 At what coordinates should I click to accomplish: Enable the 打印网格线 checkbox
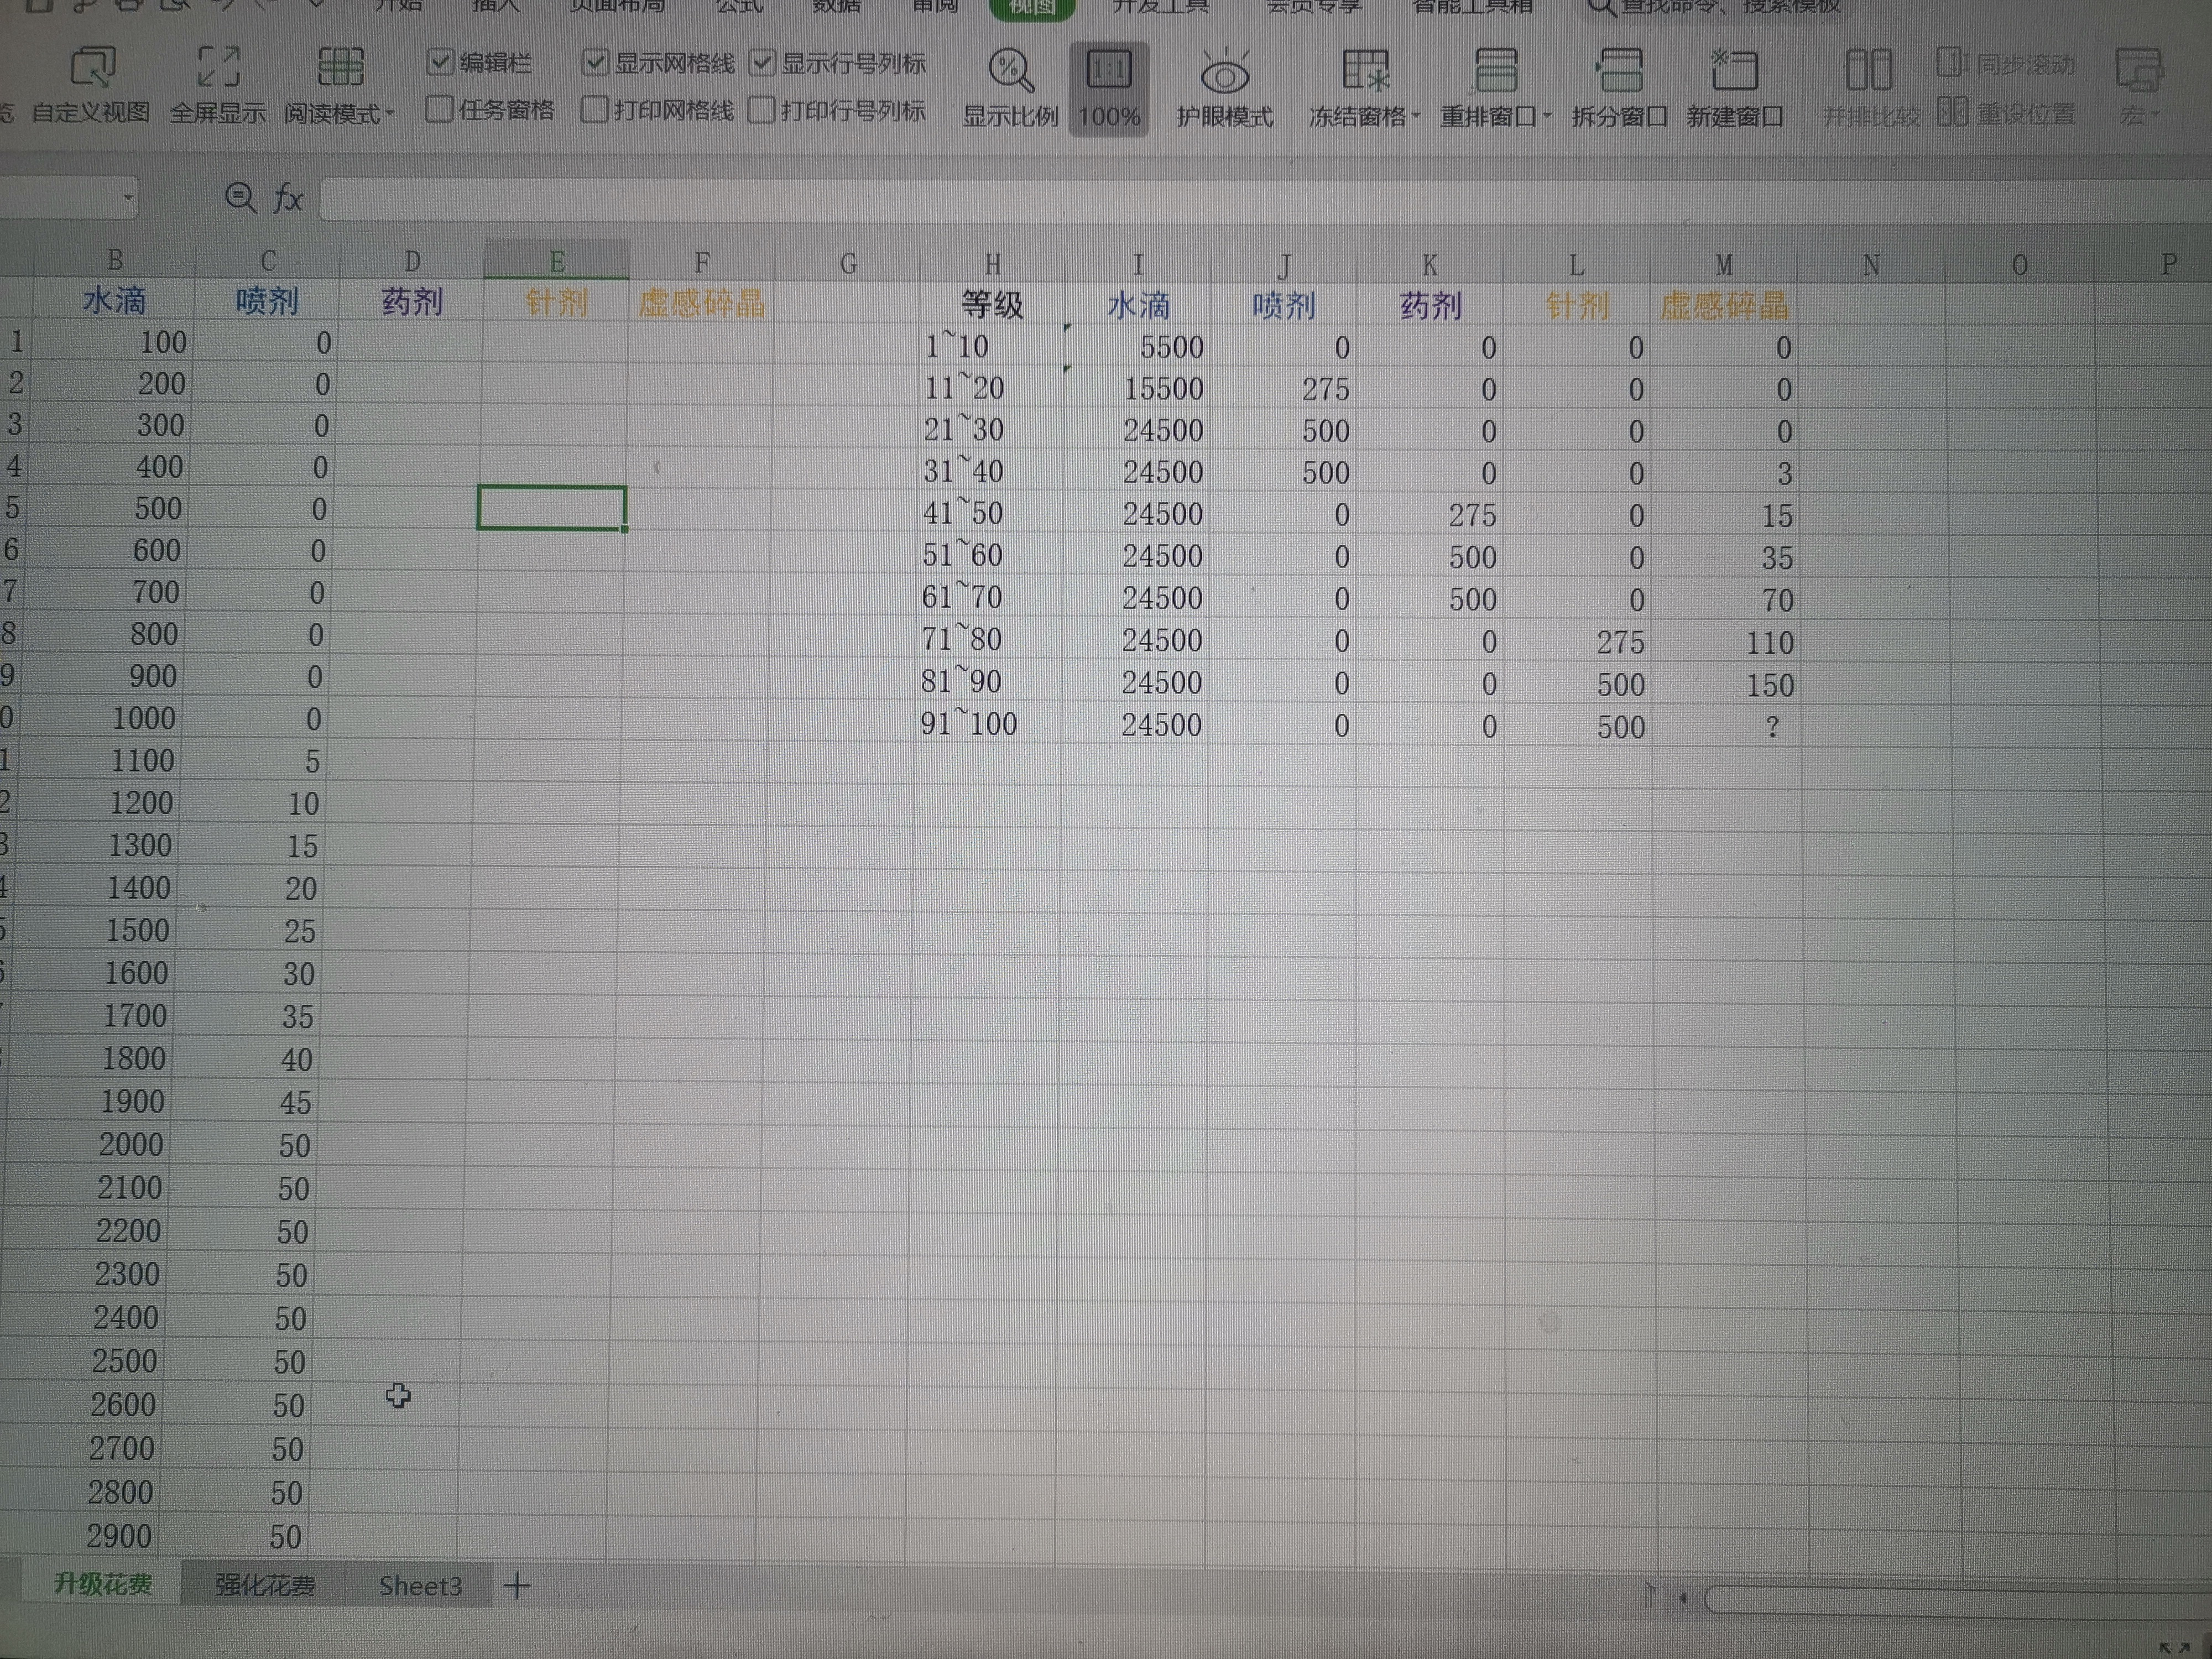(594, 110)
